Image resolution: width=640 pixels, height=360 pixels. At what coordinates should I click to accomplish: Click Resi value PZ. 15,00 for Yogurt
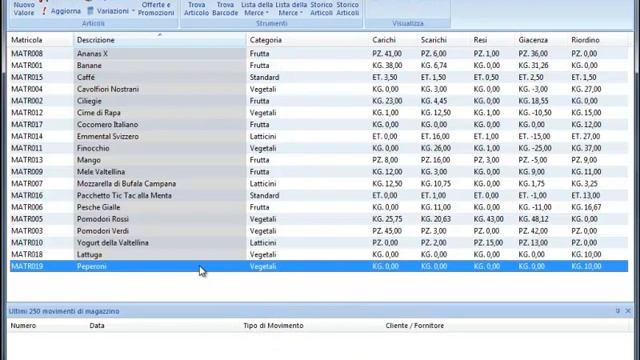click(488, 243)
